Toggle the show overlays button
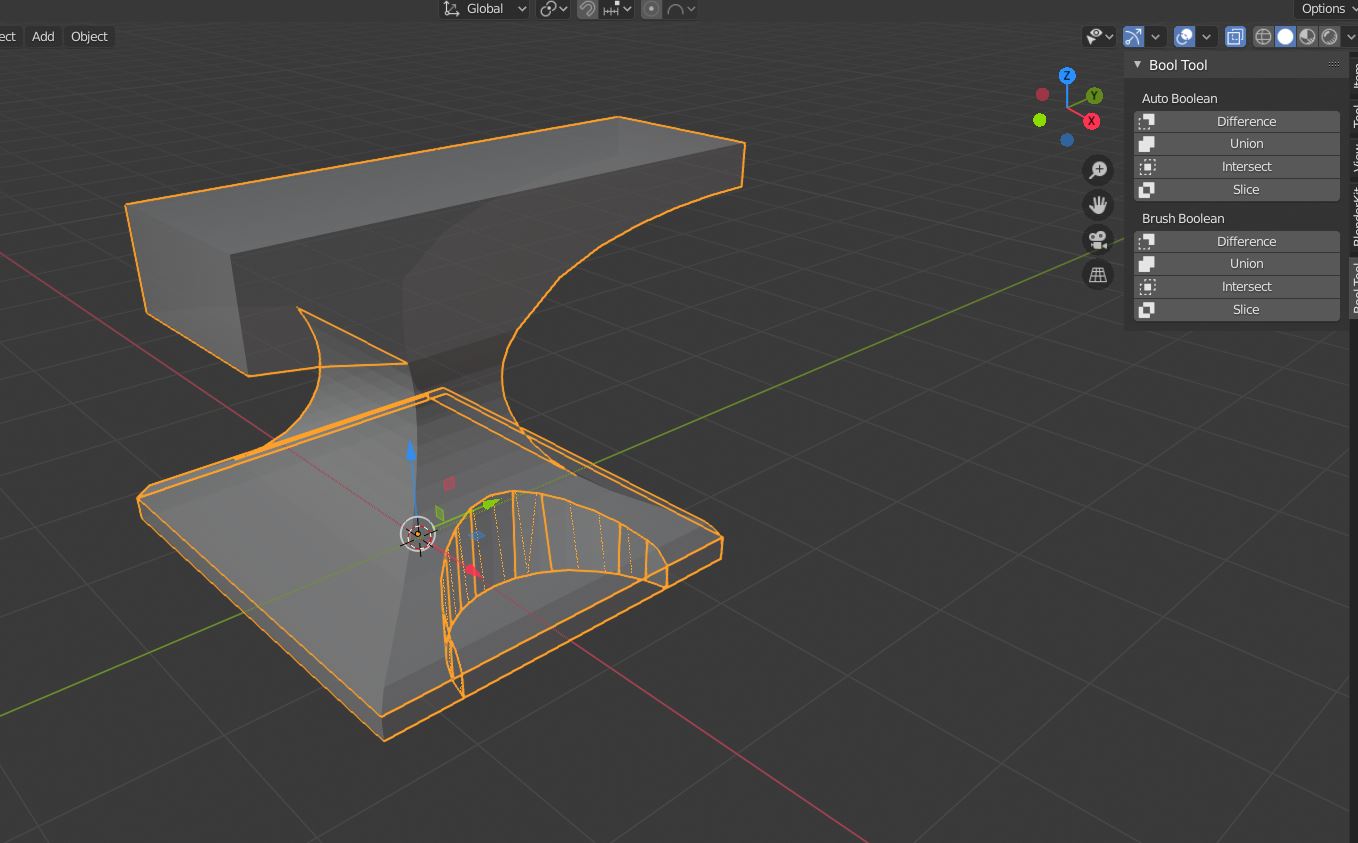Image resolution: width=1358 pixels, height=843 pixels. pyautogui.click(x=1184, y=37)
